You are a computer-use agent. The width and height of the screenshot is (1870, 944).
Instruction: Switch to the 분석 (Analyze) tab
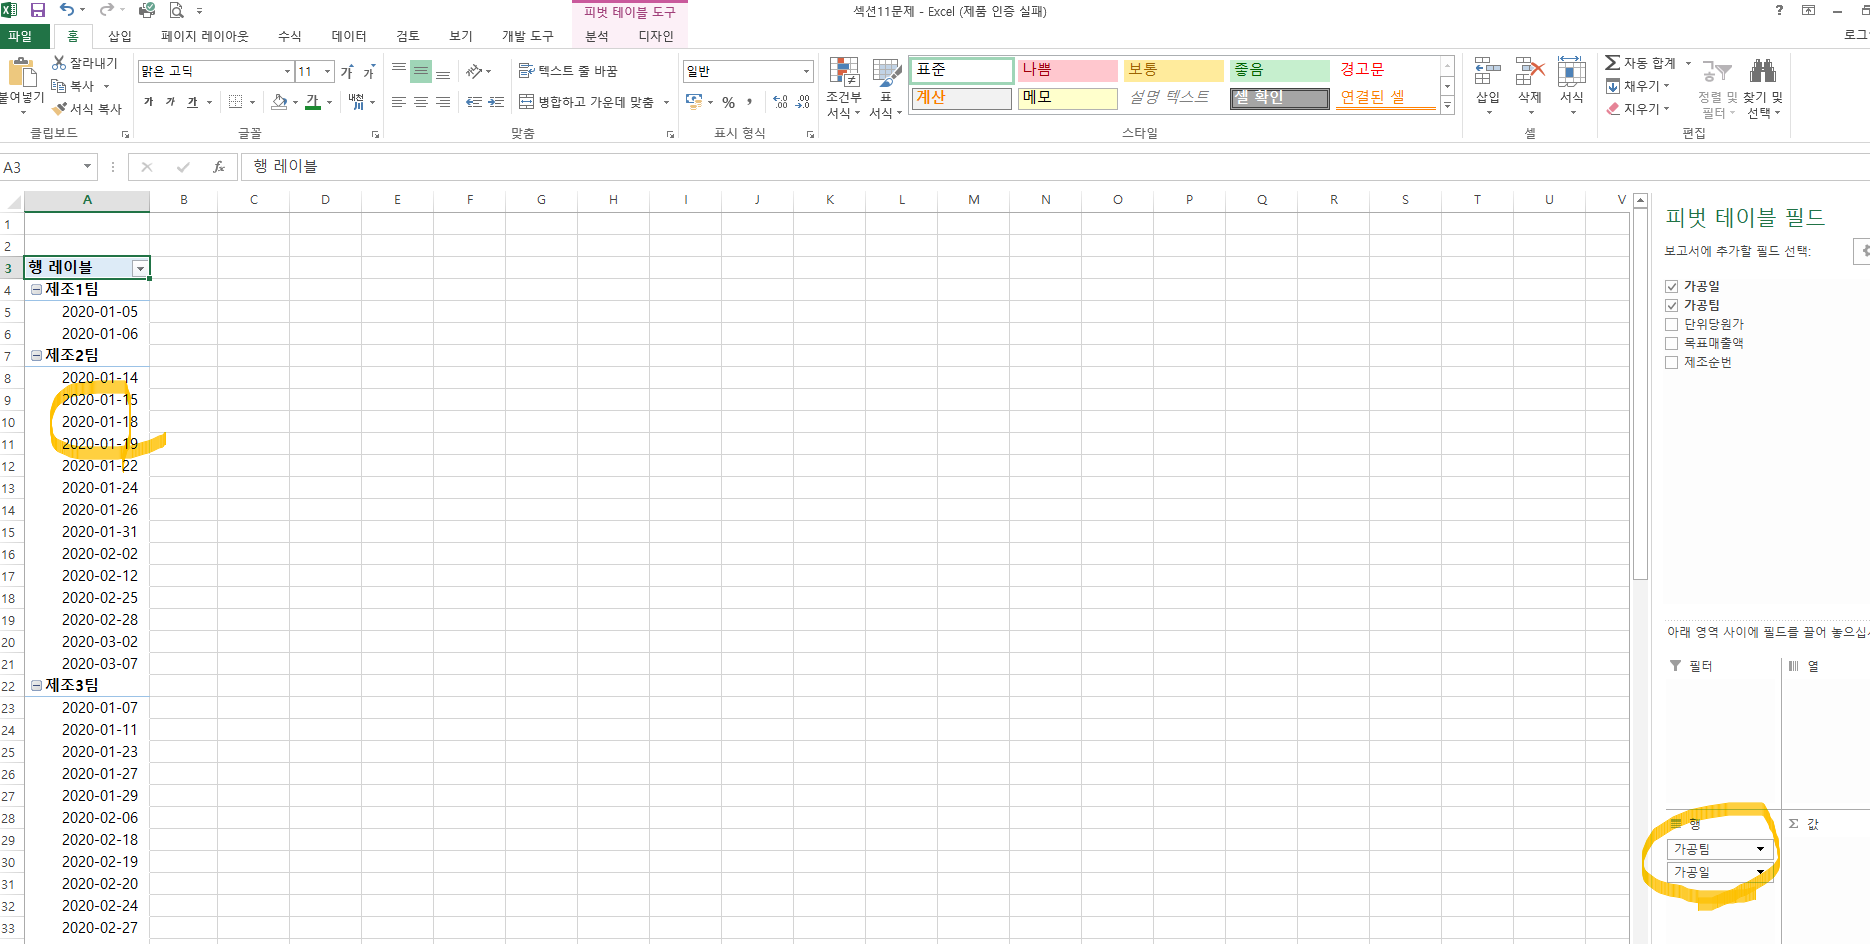click(x=597, y=36)
